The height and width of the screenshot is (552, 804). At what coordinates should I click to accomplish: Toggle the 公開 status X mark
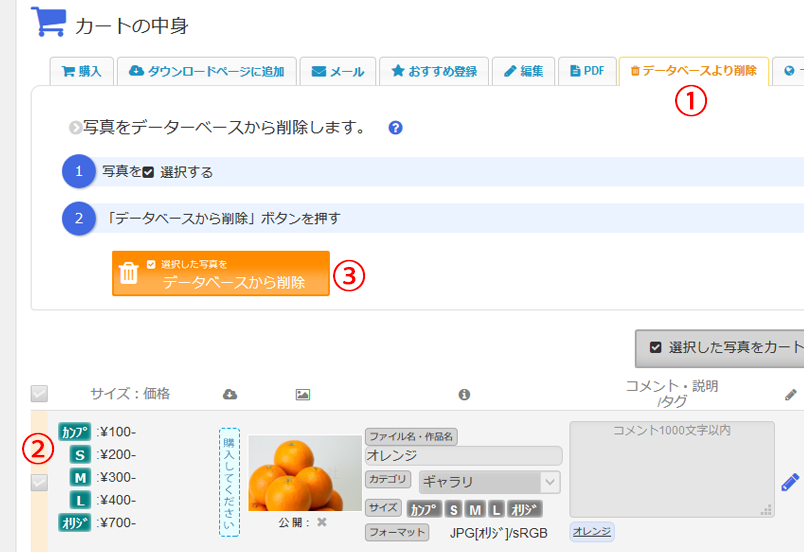click(322, 522)
